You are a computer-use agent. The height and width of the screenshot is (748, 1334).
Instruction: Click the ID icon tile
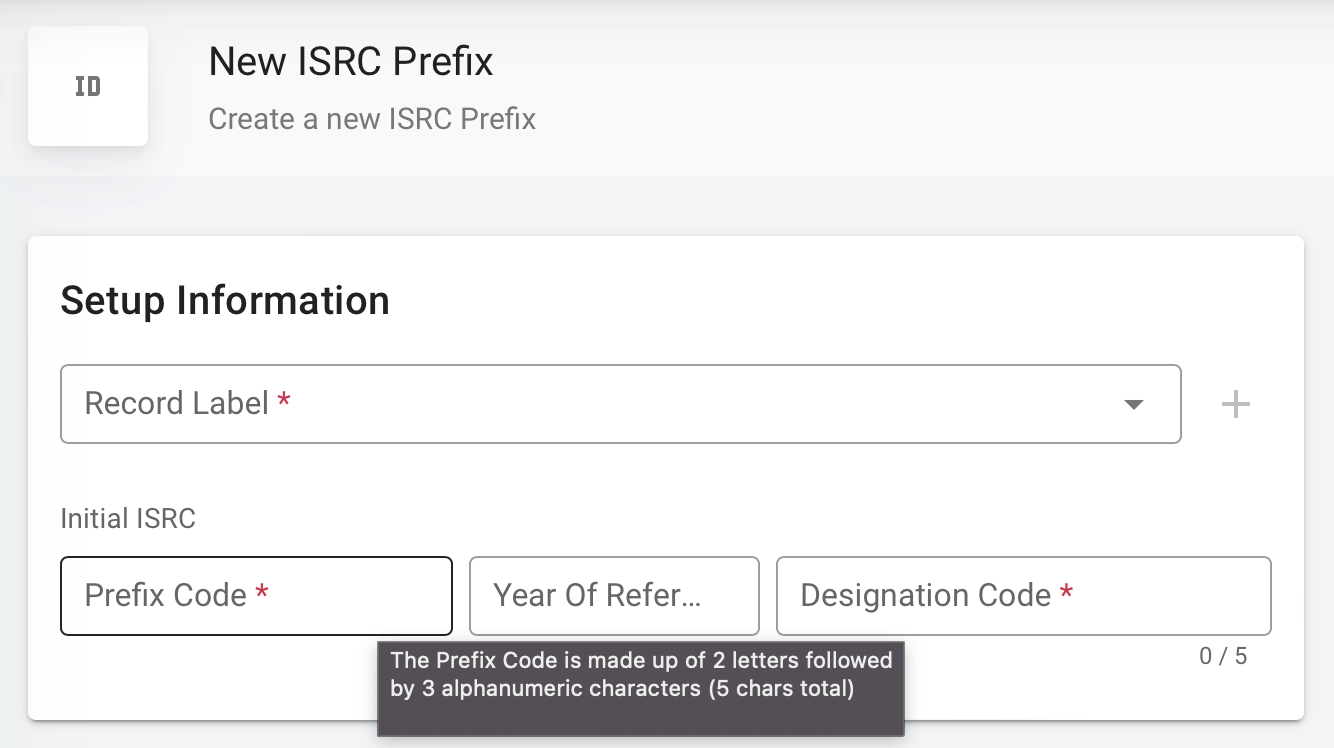[x=88, y=86]
